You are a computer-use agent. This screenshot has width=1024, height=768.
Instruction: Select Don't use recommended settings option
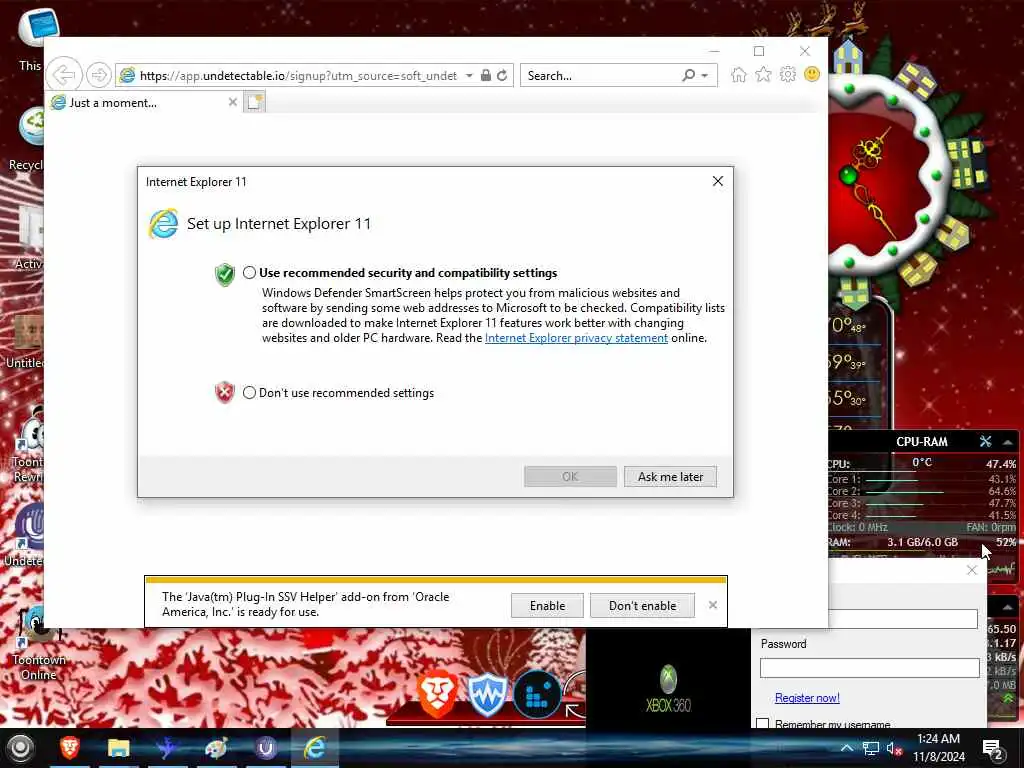(x=249, y=392)
